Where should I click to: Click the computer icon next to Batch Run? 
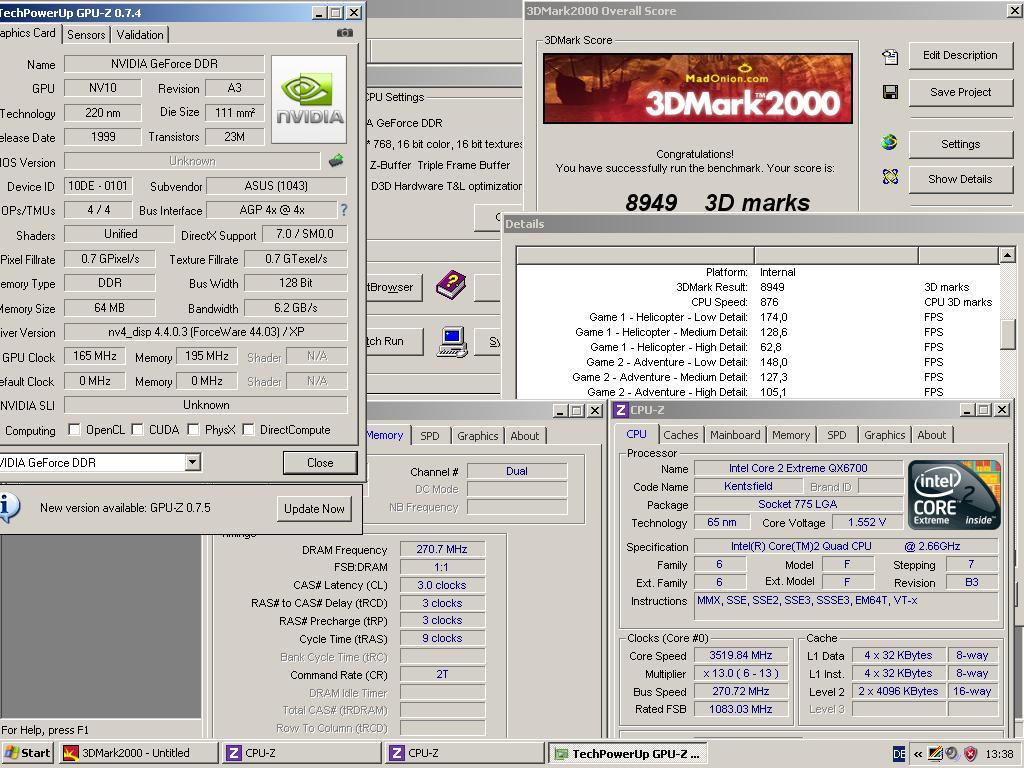pos(452,341)
